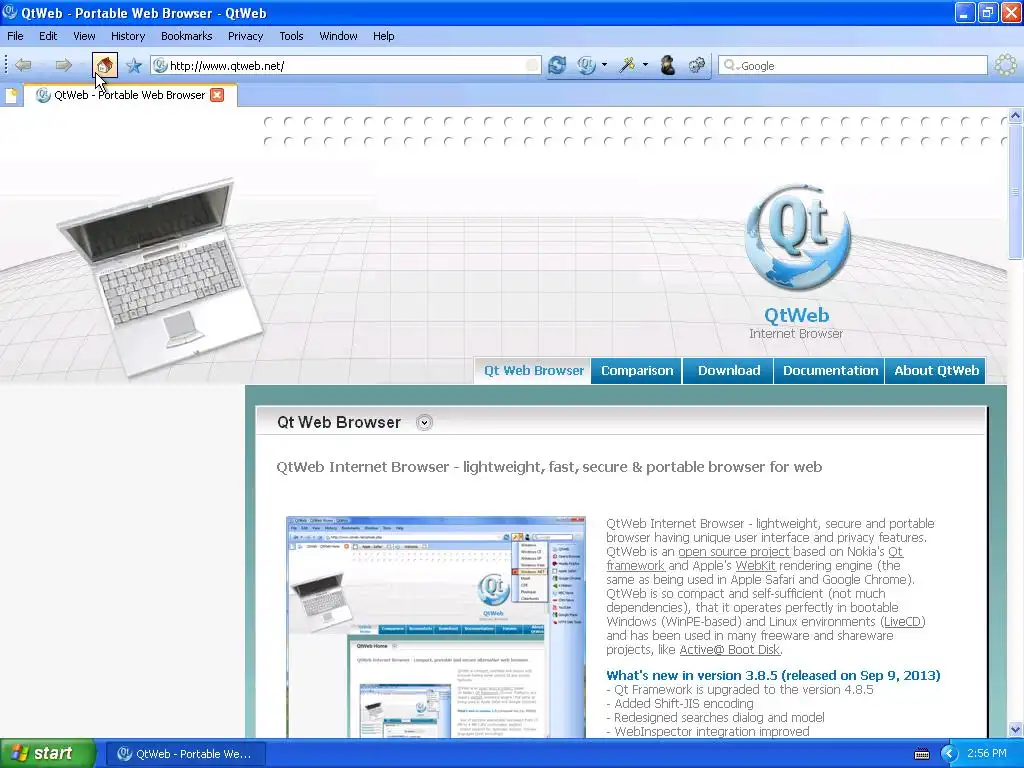Open the Comparison page tab
Screen dimensions: 1024x768
pyautogui.click(x=637, y=370)
